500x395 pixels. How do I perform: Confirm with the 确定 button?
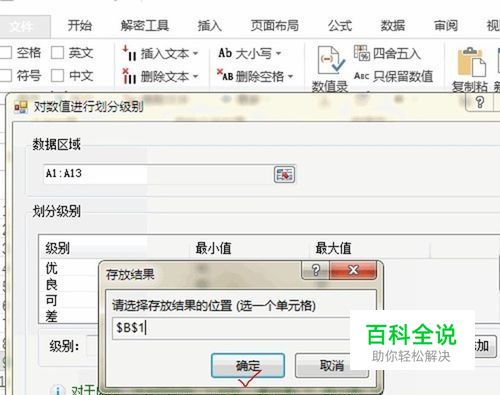click(x=248, y=366)
